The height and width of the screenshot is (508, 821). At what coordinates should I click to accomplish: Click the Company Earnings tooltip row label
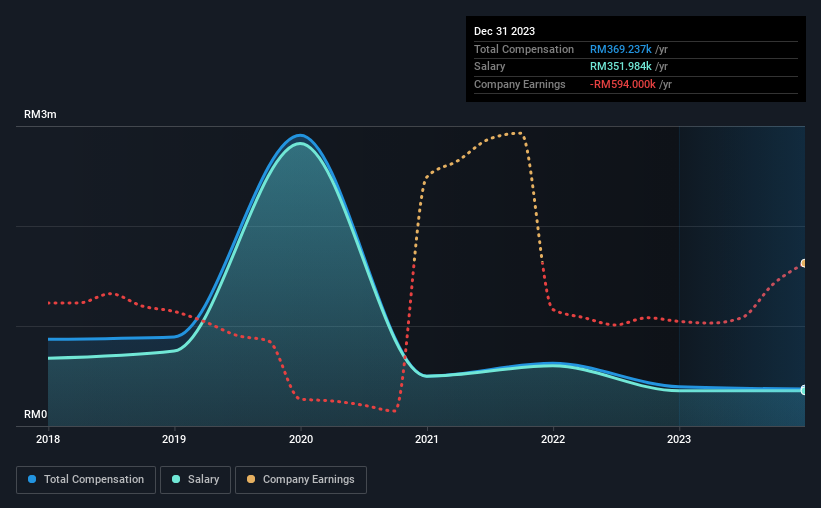coord(519,84)
